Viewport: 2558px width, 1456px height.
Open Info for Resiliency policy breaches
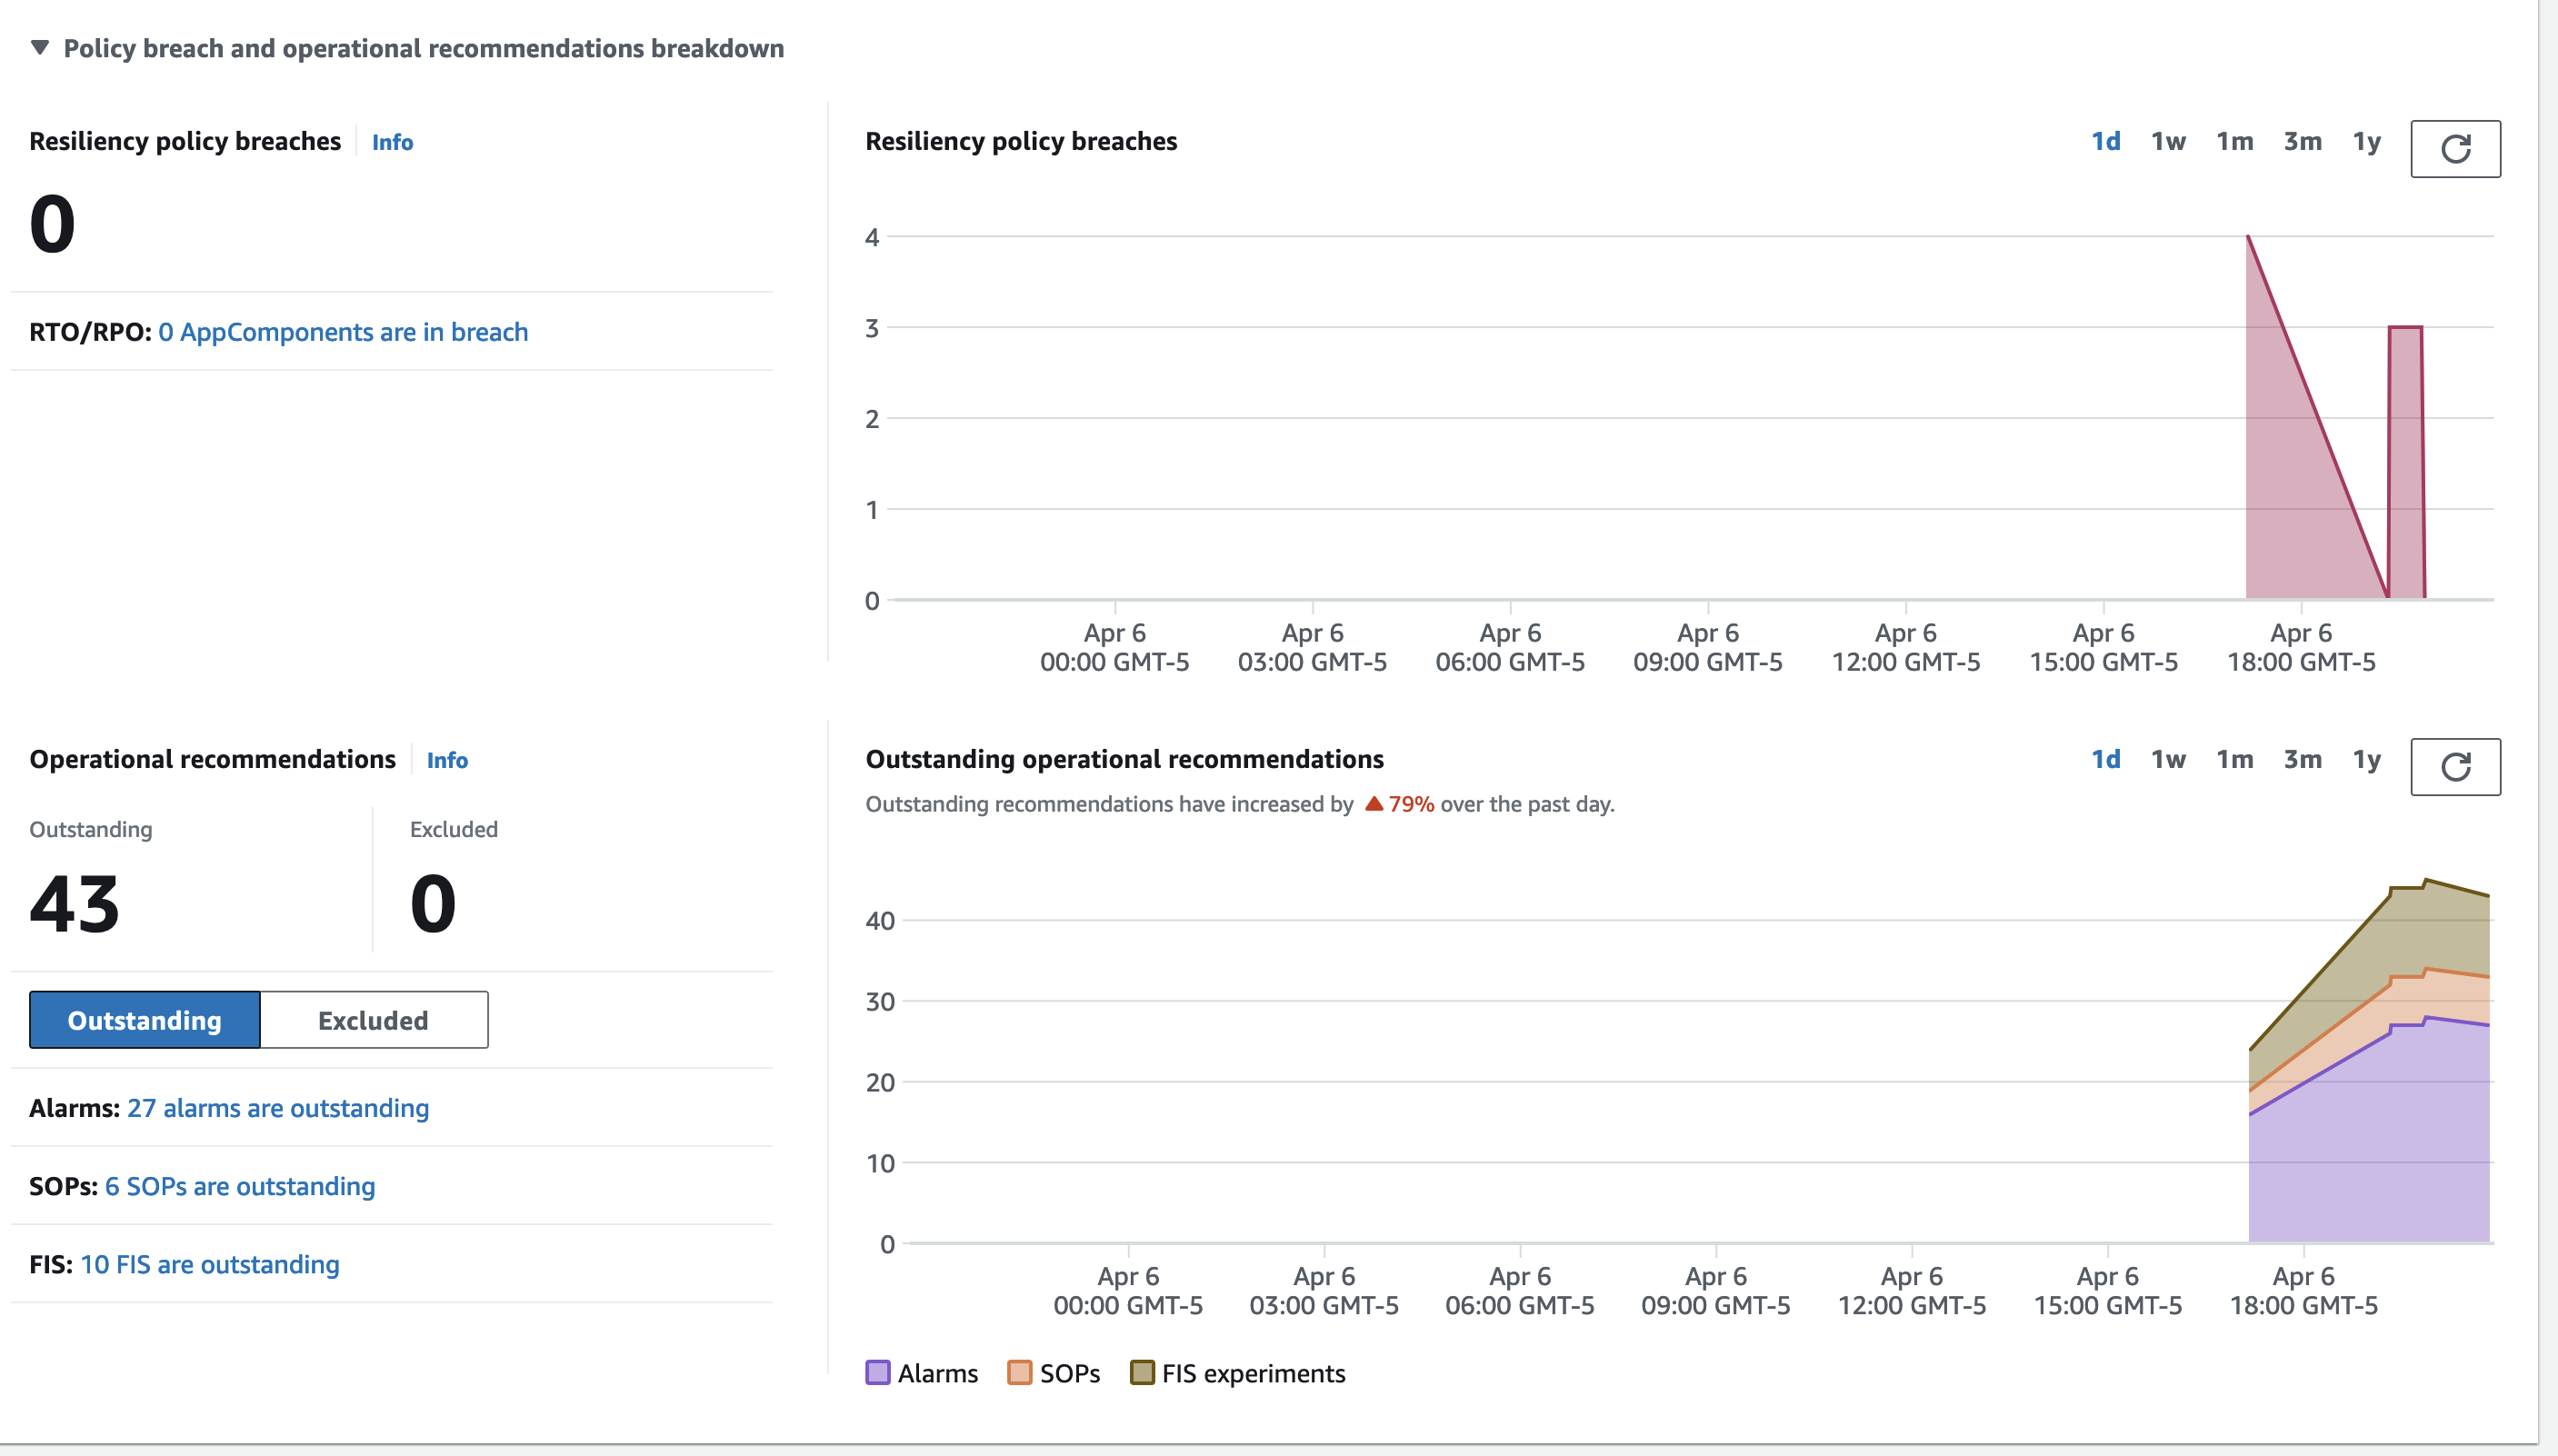pos(392,142)
